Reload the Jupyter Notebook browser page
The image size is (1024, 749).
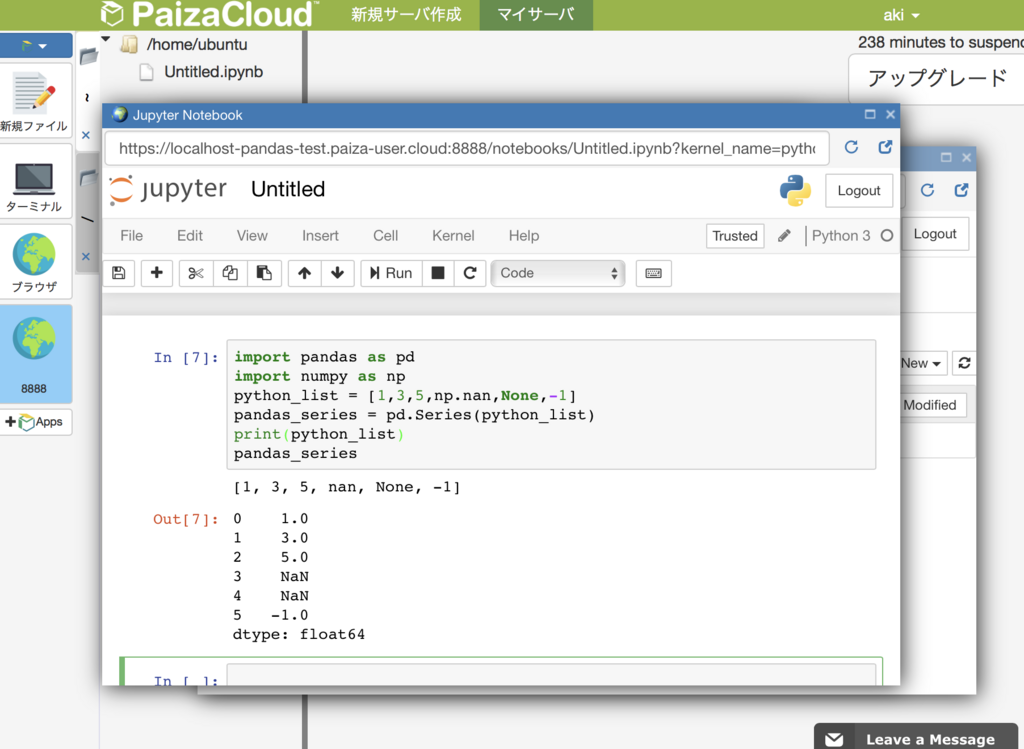[x=851, y=148]
